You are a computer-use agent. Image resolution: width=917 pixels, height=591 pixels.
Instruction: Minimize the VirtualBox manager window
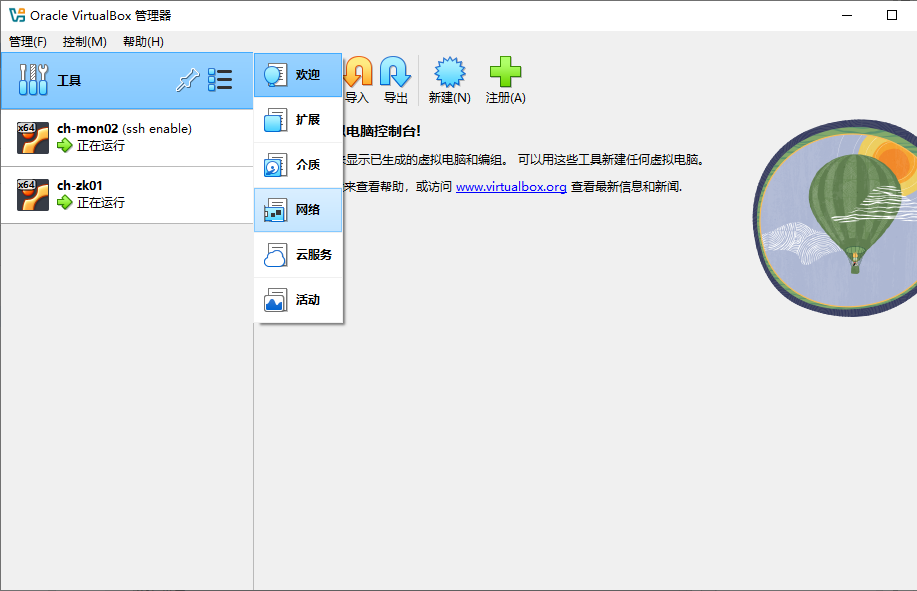click(x=847, y=15)
